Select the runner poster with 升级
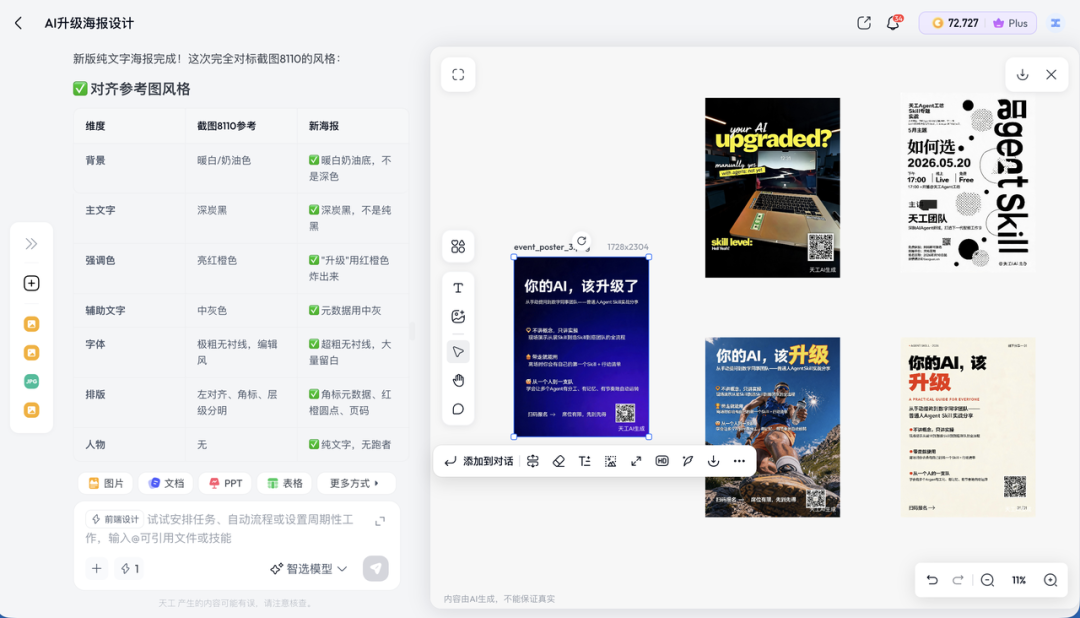The image size is (1080, 618). [x=772, y=427]
